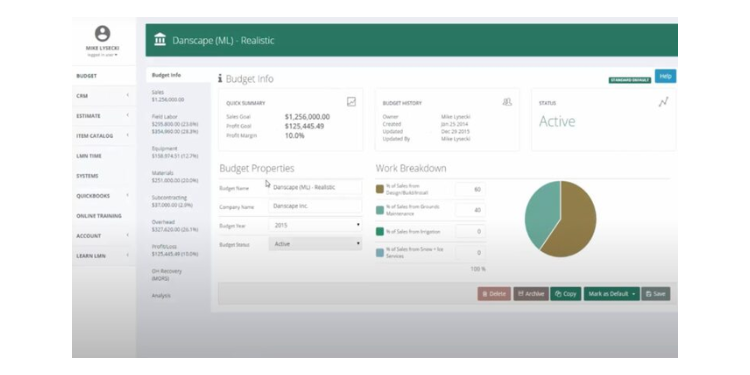The image size is (750, 375).
Task: Click the Snow + Ice Services blue swatch
Action: coord(380,253)
